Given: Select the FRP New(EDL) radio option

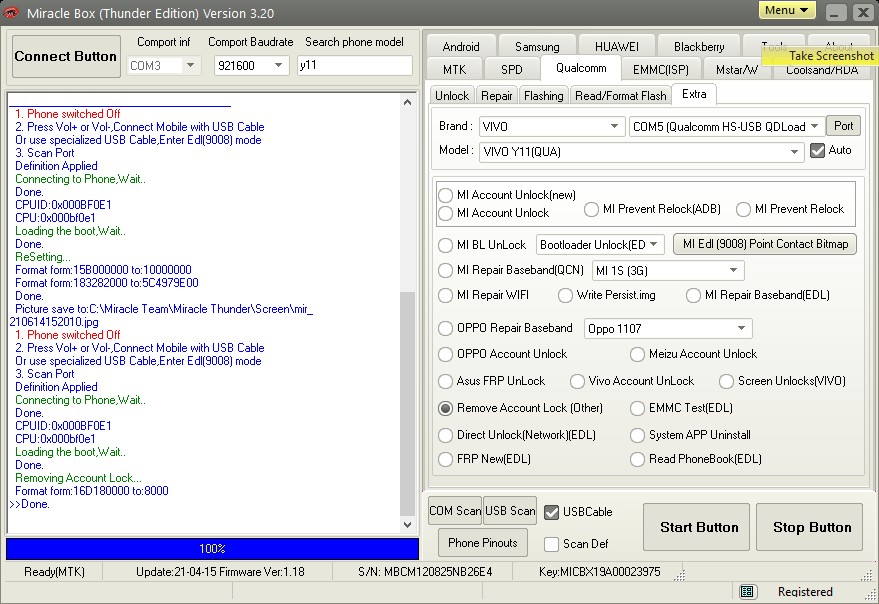Looking at the screenshot, I should pos(446,460).
